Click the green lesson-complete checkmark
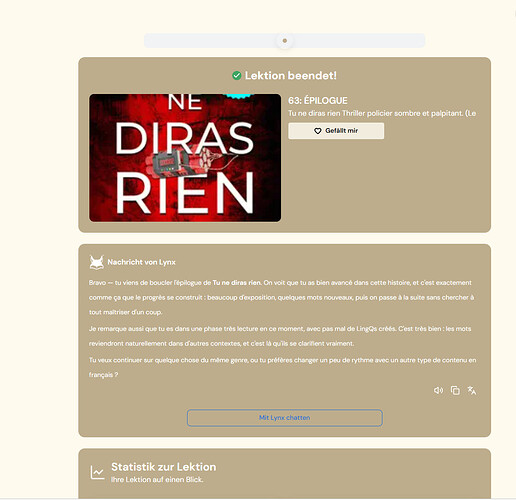Screen dimensions: 516x500 tap(237, 76)
